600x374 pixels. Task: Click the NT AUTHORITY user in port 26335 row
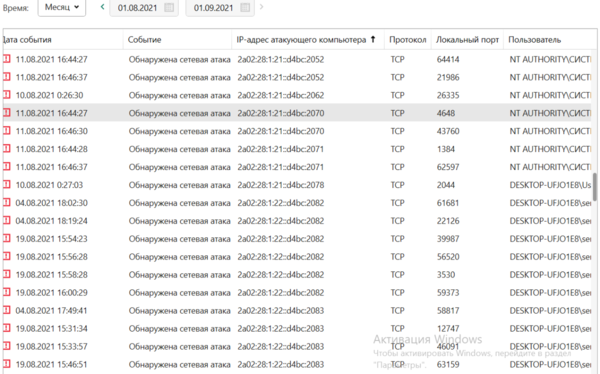coord(550,95)
